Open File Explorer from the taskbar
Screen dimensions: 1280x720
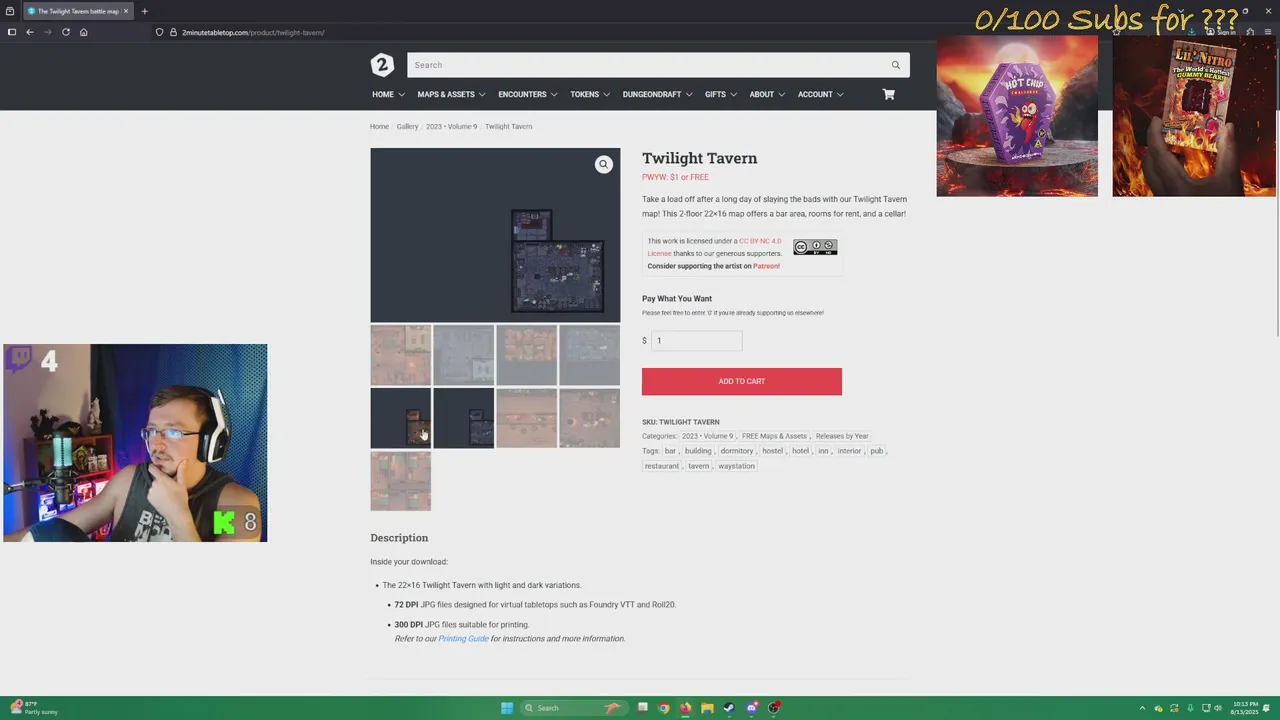tap(707, 708)
